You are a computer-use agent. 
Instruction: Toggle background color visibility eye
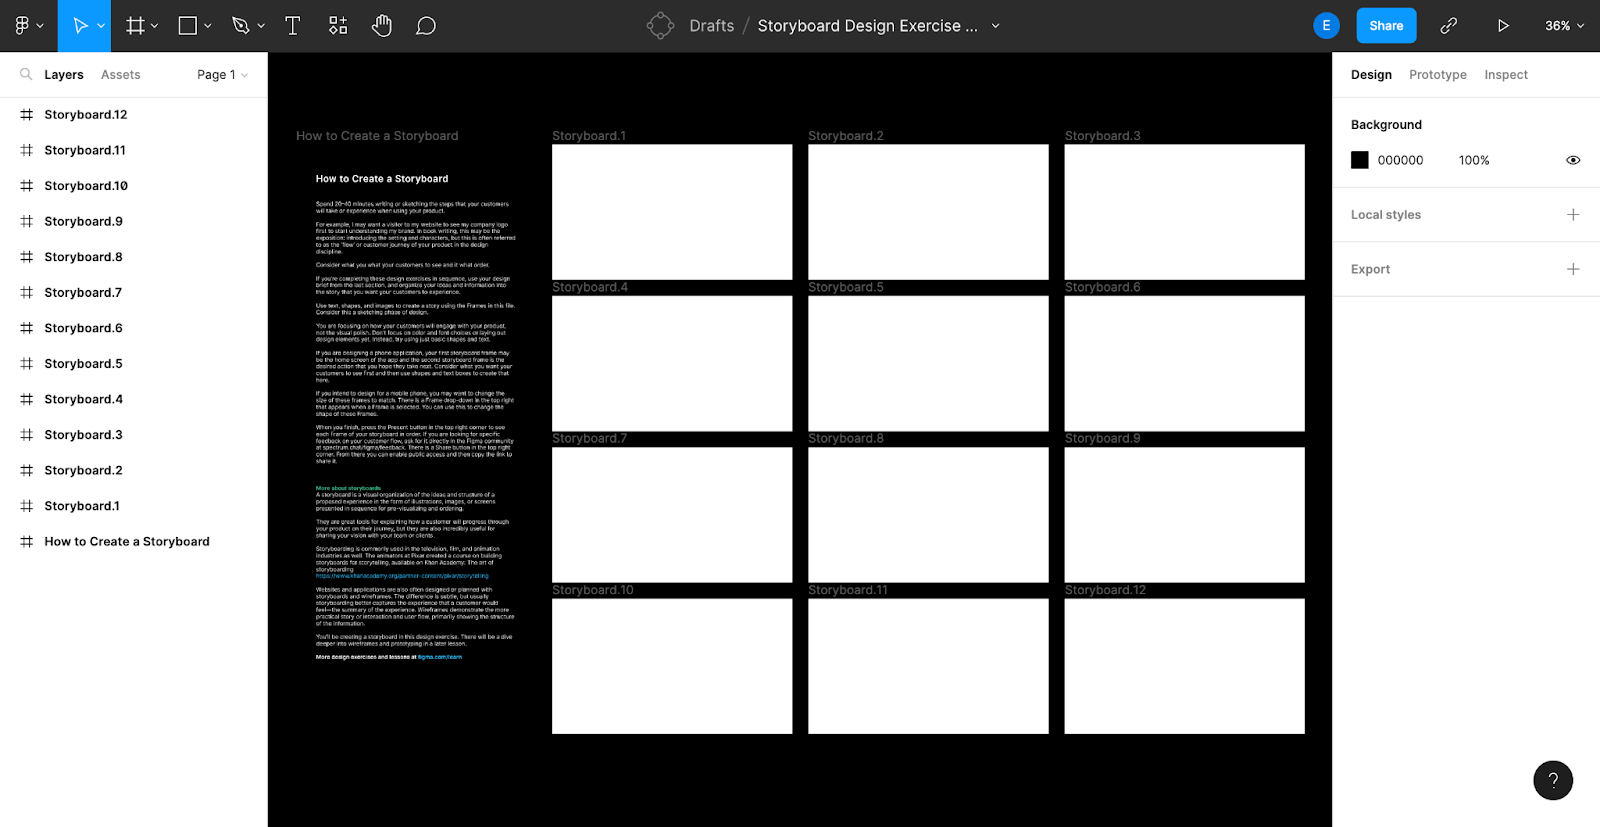coord(1572,160)
